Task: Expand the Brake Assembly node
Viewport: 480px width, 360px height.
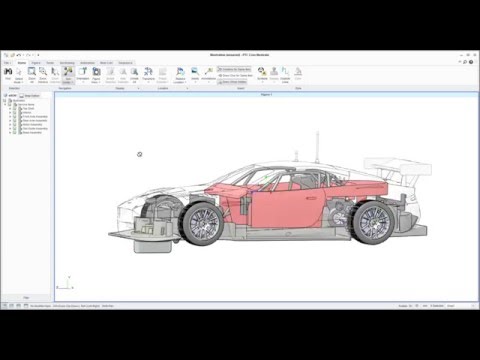Action: (10, 132)
